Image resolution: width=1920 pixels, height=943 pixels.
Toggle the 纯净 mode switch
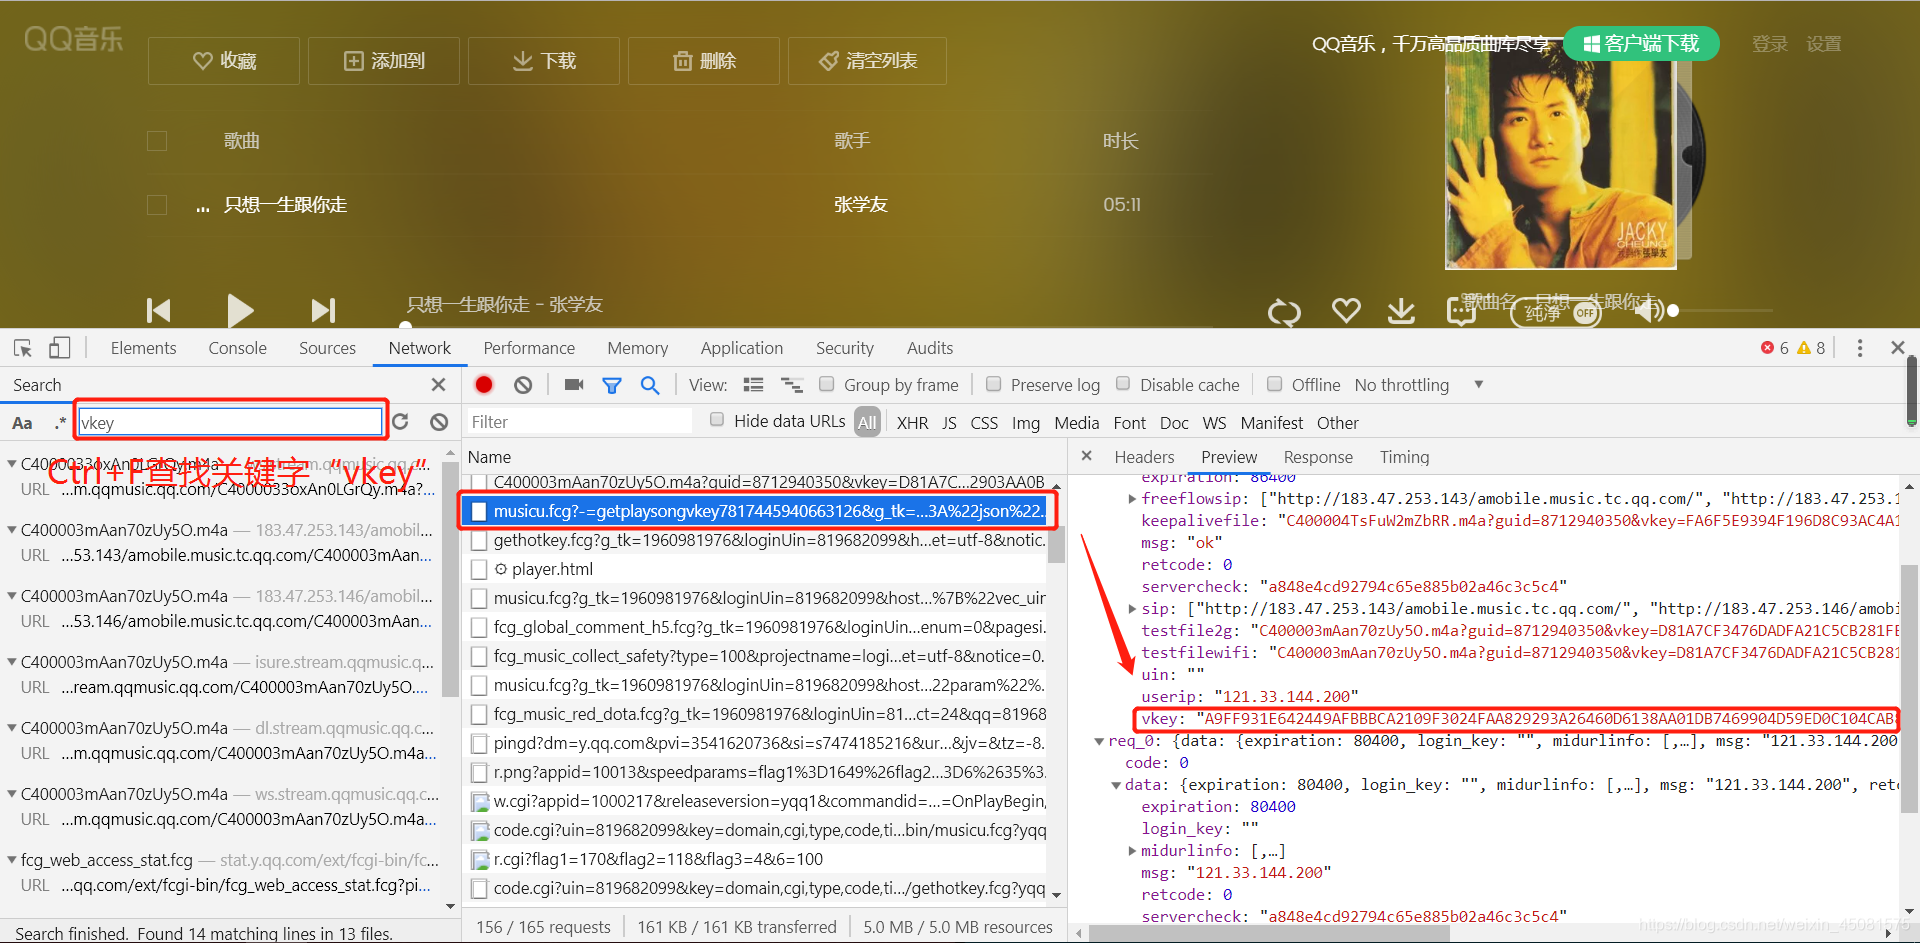point(1557,313)
